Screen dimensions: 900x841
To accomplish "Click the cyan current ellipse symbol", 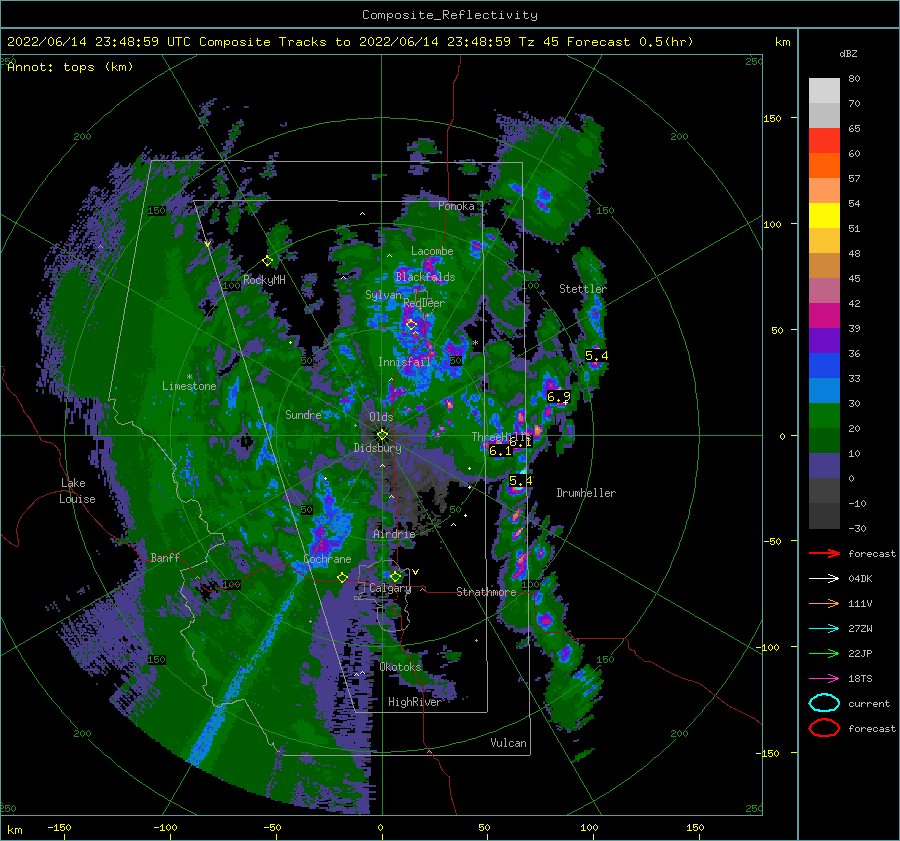I will click(824, 703).
